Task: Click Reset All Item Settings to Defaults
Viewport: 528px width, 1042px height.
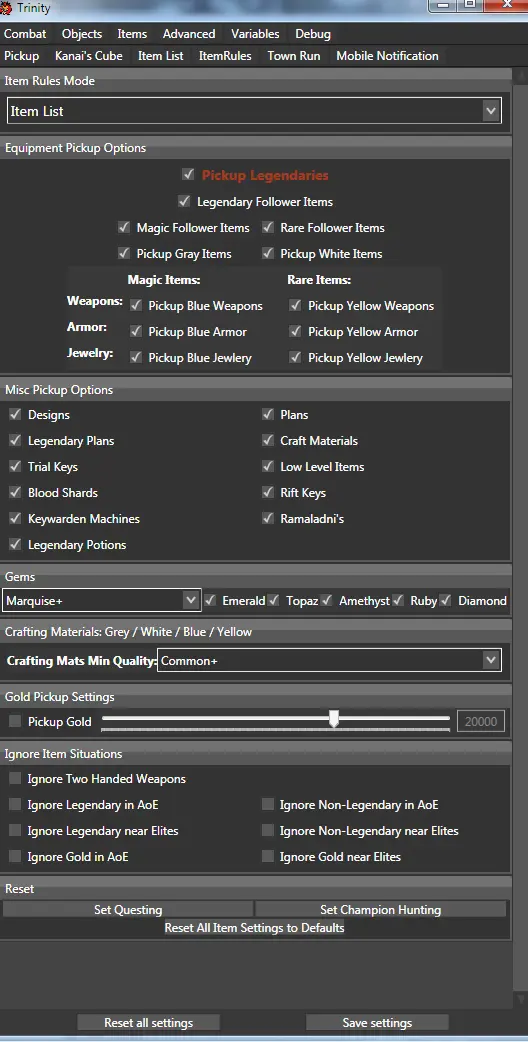Action: 254,928
